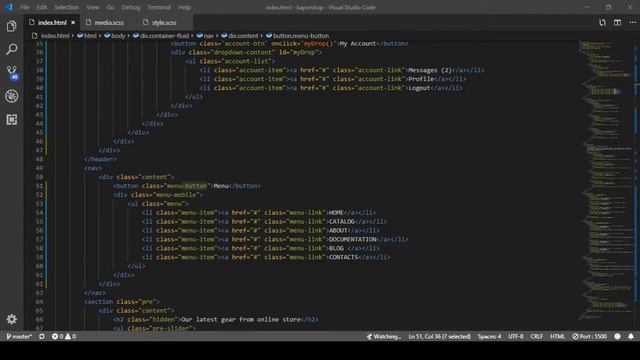The height and width of the screenshot is (360, 640).
Task: Click the text Our latest gear from online store
Action: [241, 319]
